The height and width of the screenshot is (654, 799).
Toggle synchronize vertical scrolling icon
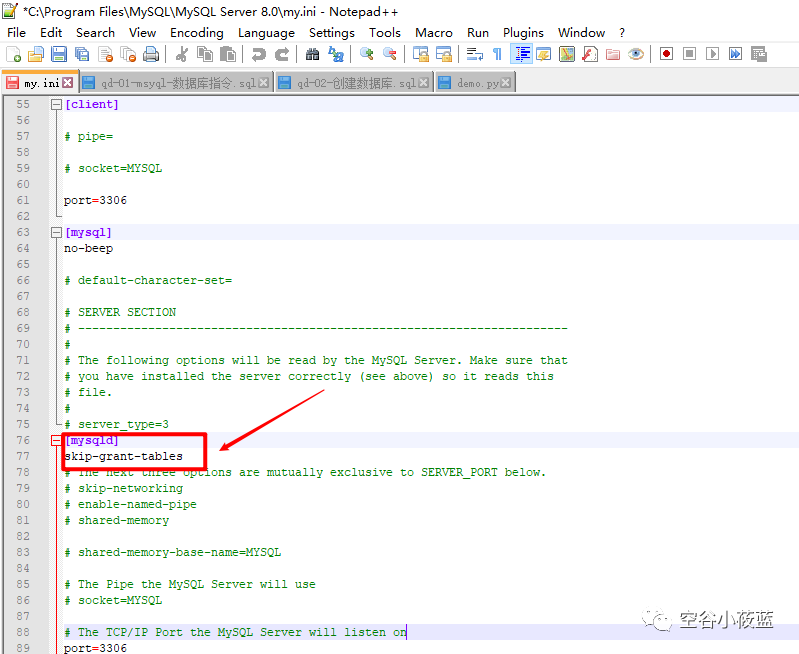click(x=421, y=54)
